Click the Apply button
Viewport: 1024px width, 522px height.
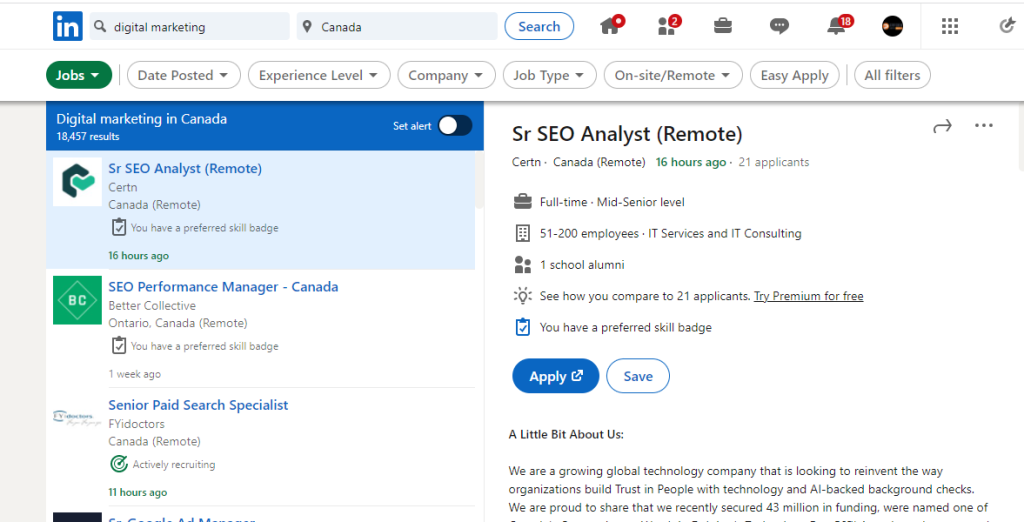pos(556,376)
